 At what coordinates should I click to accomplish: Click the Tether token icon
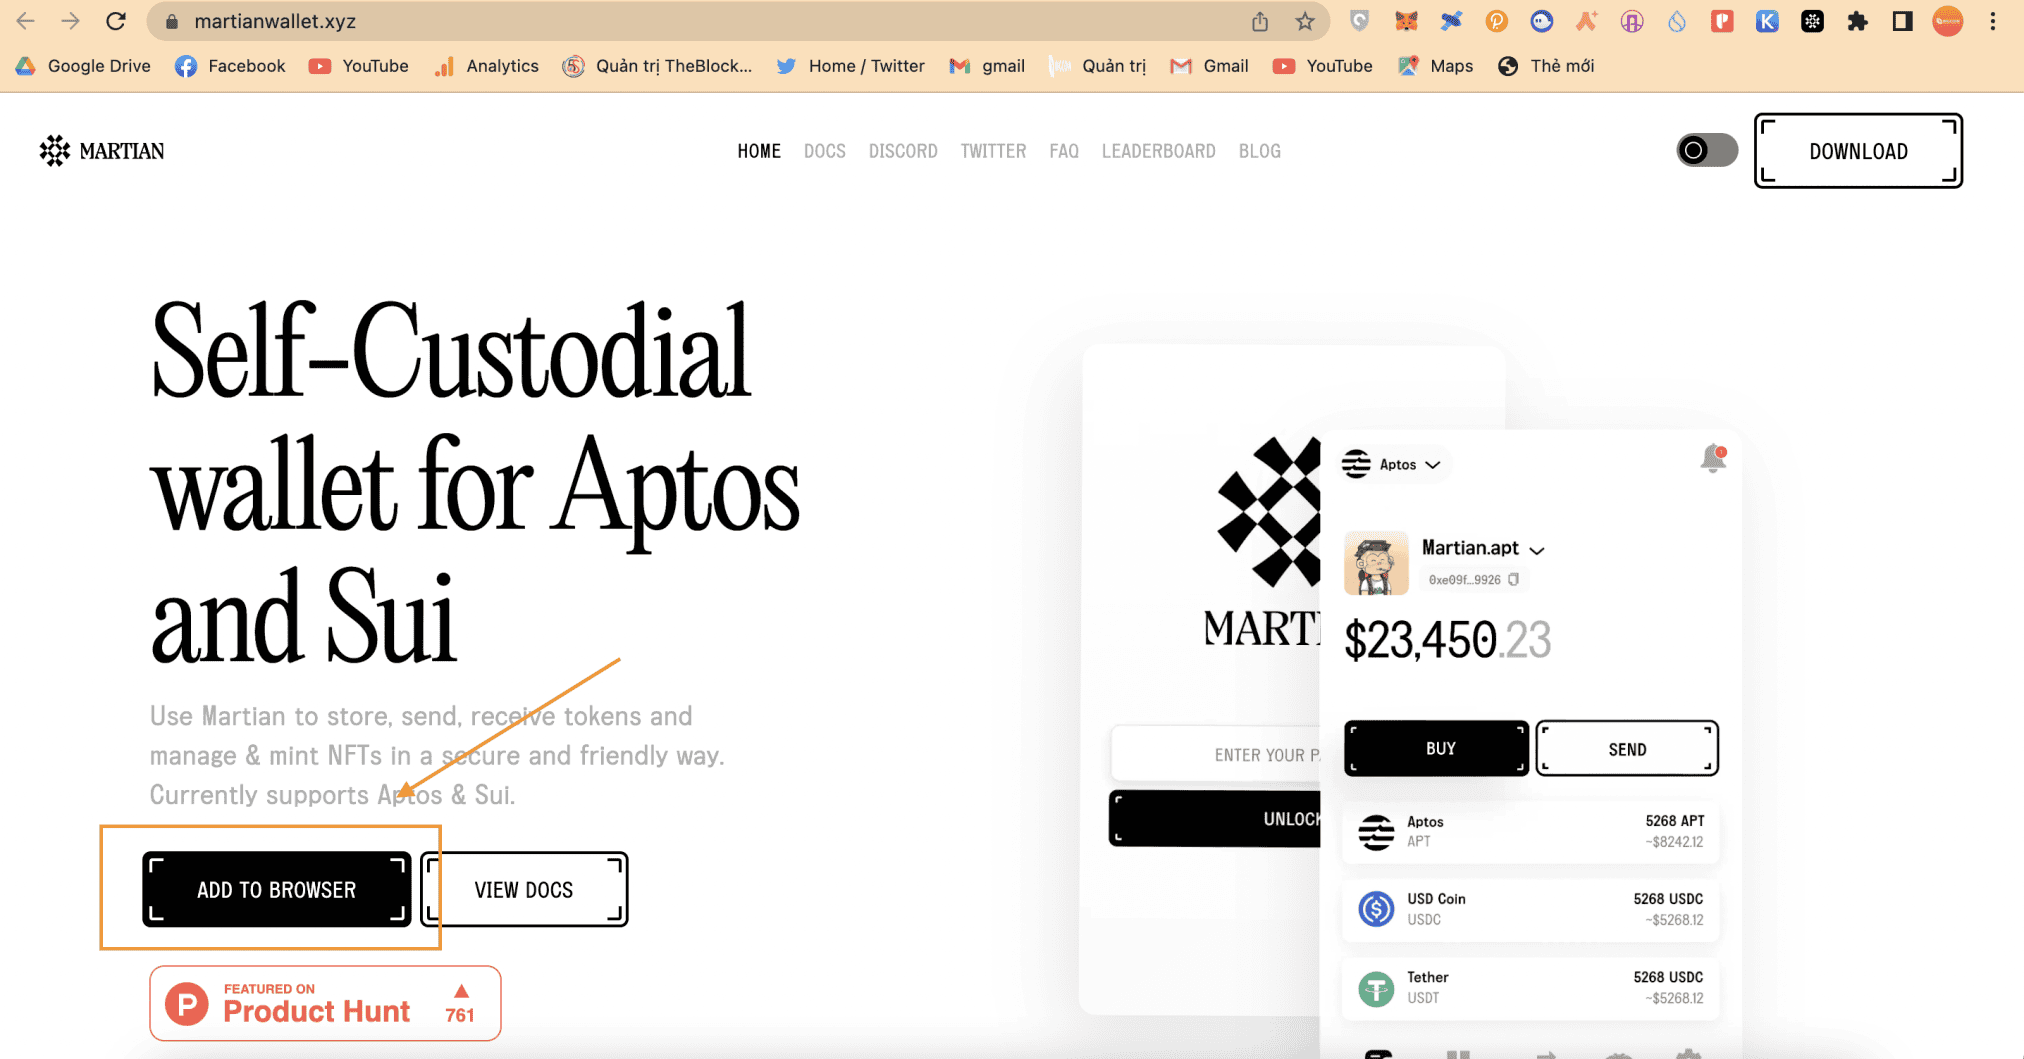point(1376,988)
